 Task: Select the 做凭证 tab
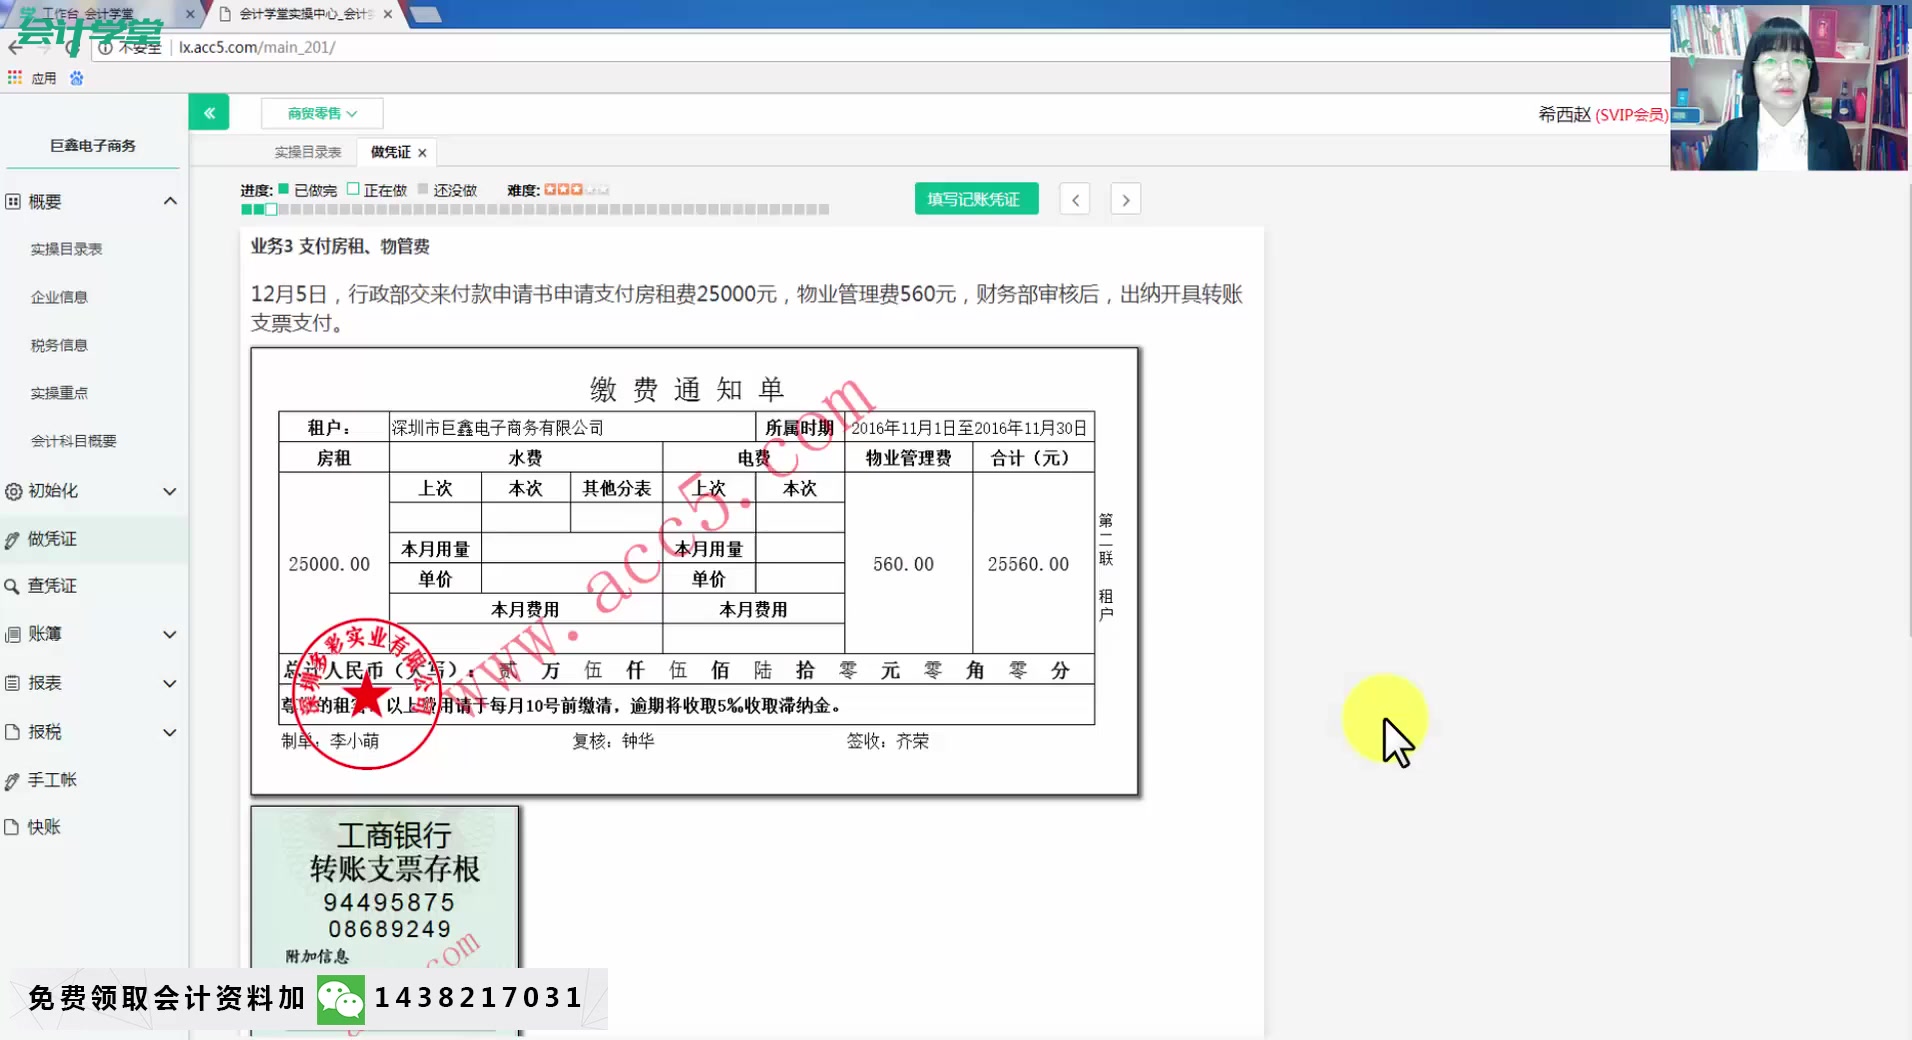[387, 152]
